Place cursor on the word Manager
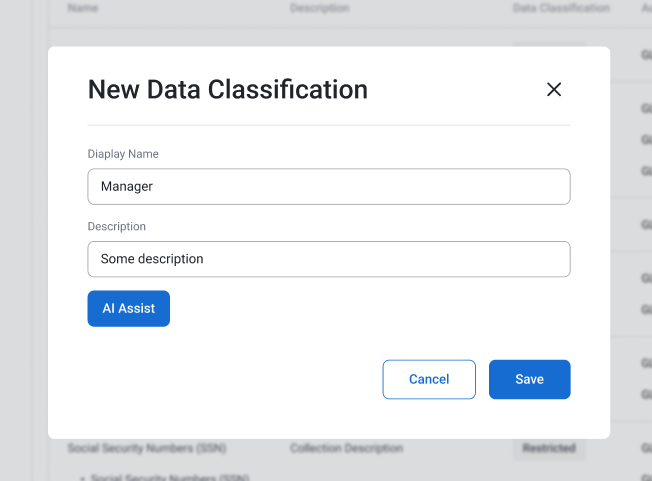Viewport: 652px width, 481px height. pyautogui.click(x=127, y=186)
